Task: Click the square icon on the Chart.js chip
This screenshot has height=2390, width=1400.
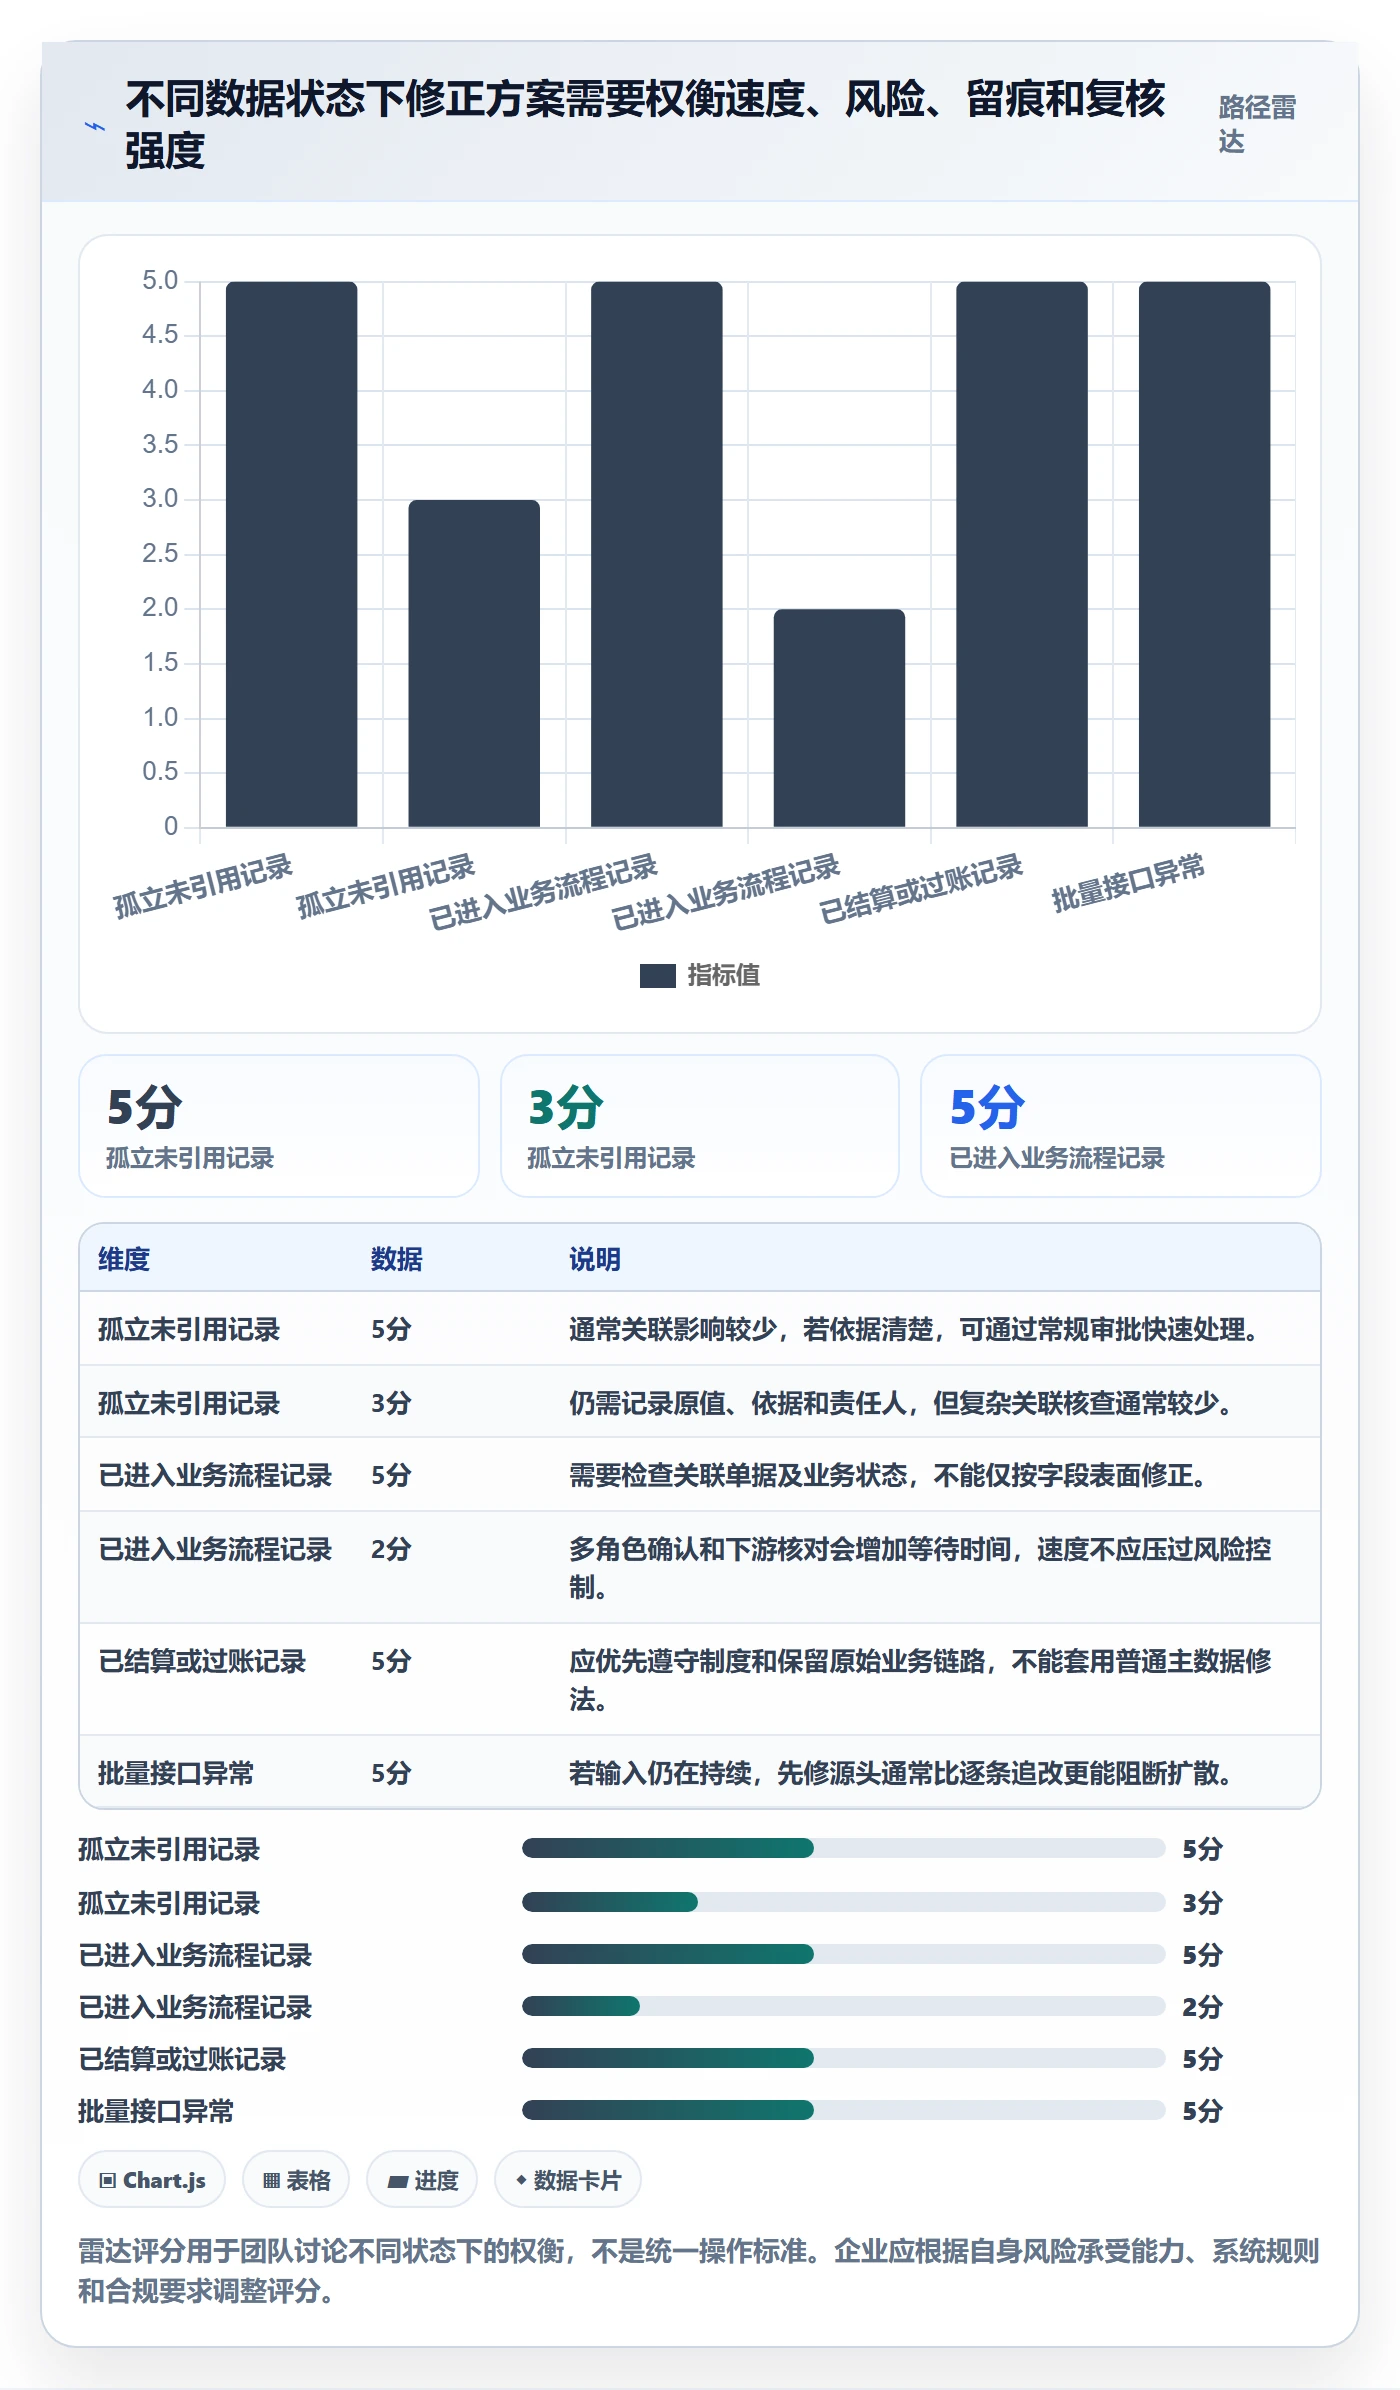Action: tap(108, 2180)
